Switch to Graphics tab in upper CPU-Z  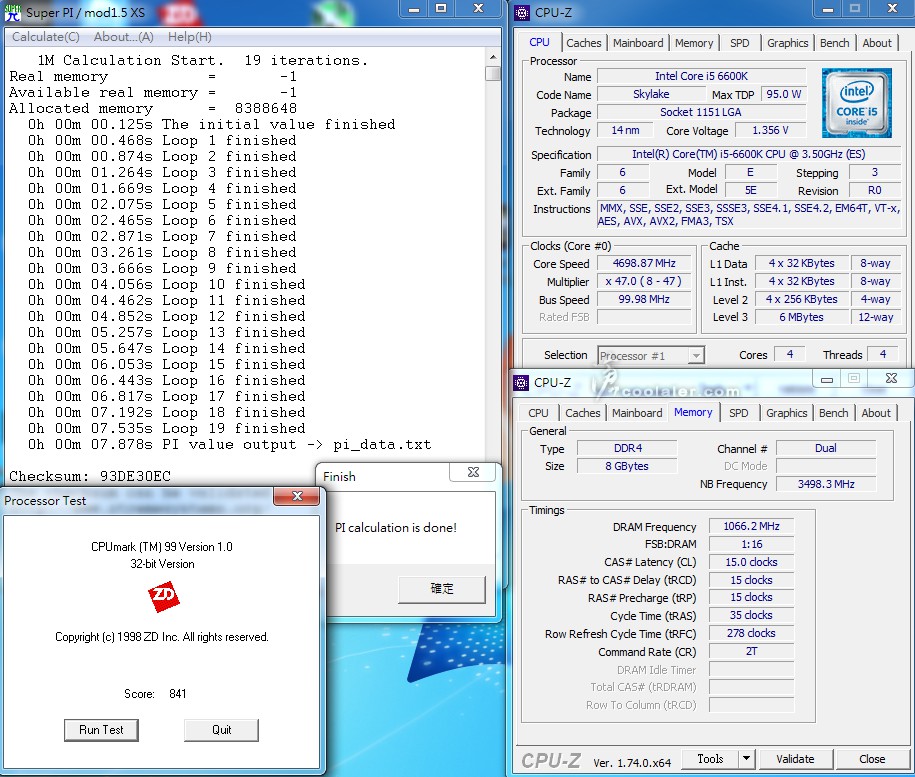pos(787,43)
